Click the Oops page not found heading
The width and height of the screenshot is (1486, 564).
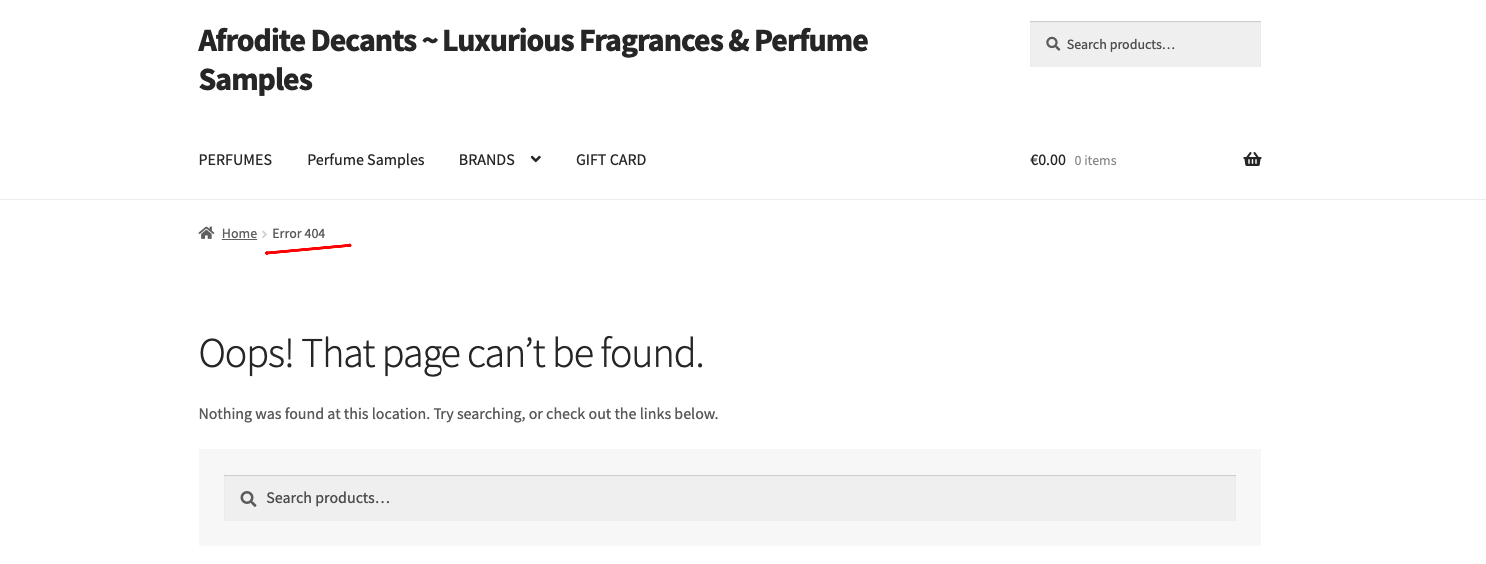(x=451, y=354)
